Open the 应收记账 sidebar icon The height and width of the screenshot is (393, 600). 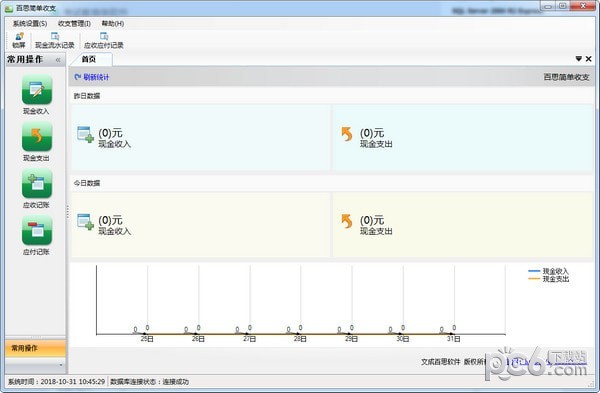37,184
